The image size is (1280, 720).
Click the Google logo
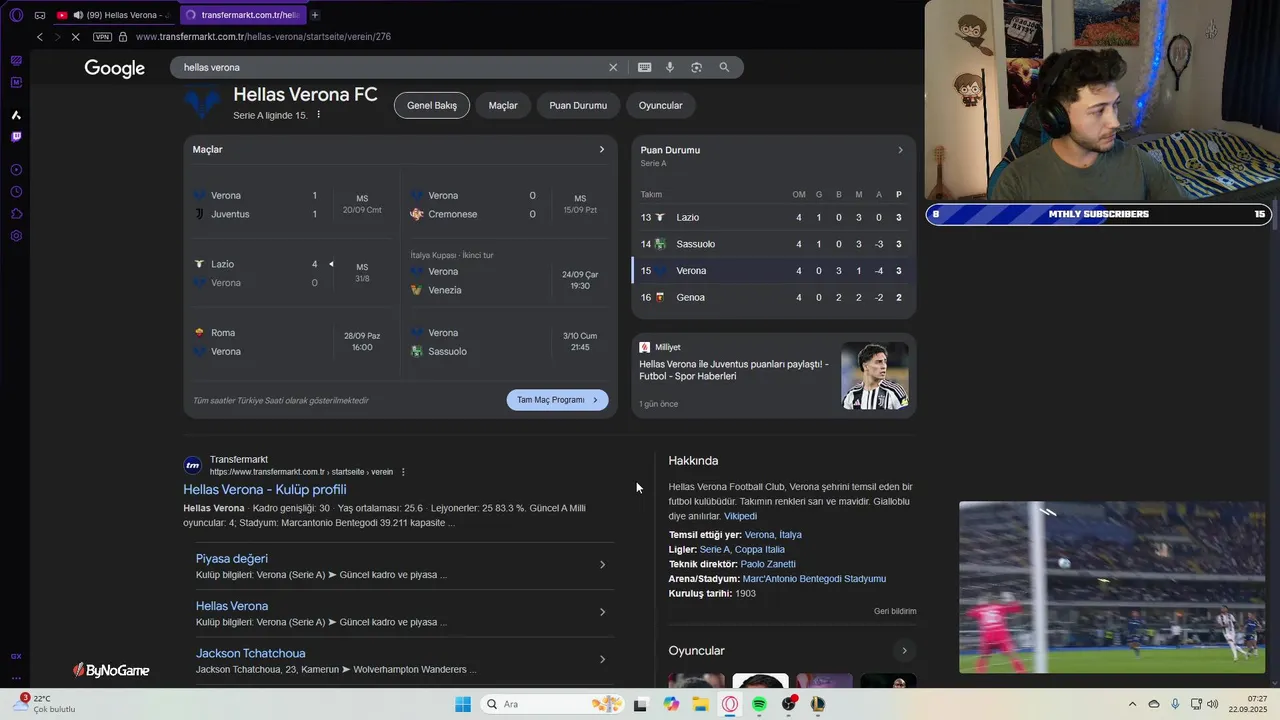(115, 68)
